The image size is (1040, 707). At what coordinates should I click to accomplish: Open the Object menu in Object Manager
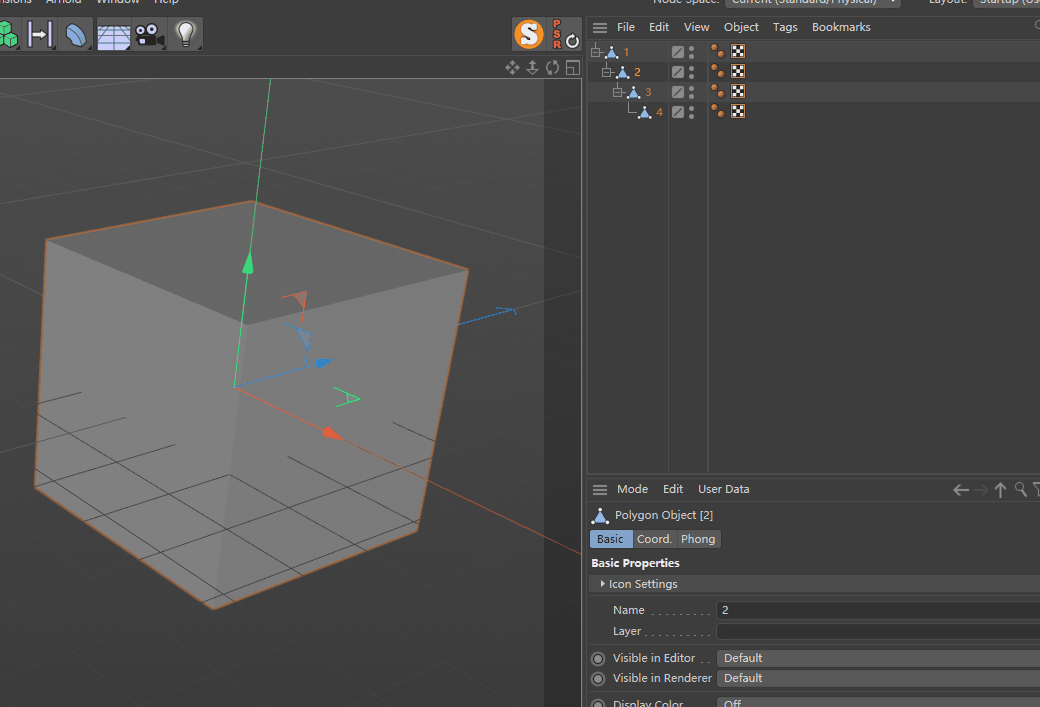[x=741, y=27]
